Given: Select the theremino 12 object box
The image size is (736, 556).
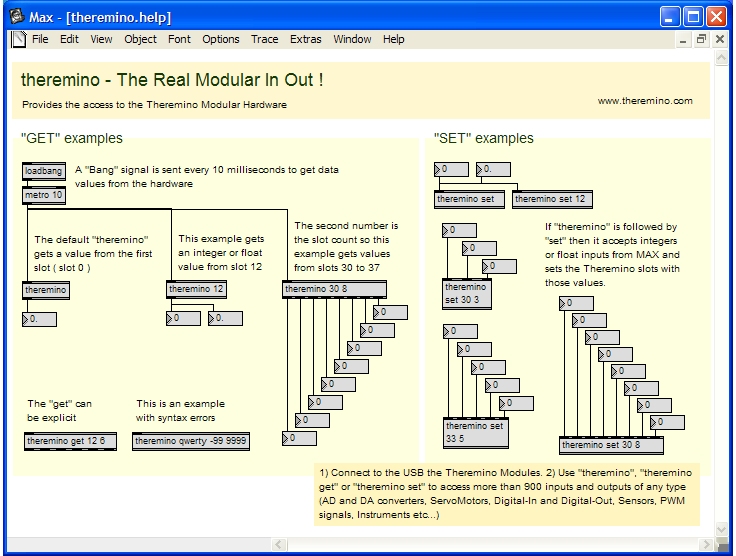Looking at the screenshot, I should (196, 289).
